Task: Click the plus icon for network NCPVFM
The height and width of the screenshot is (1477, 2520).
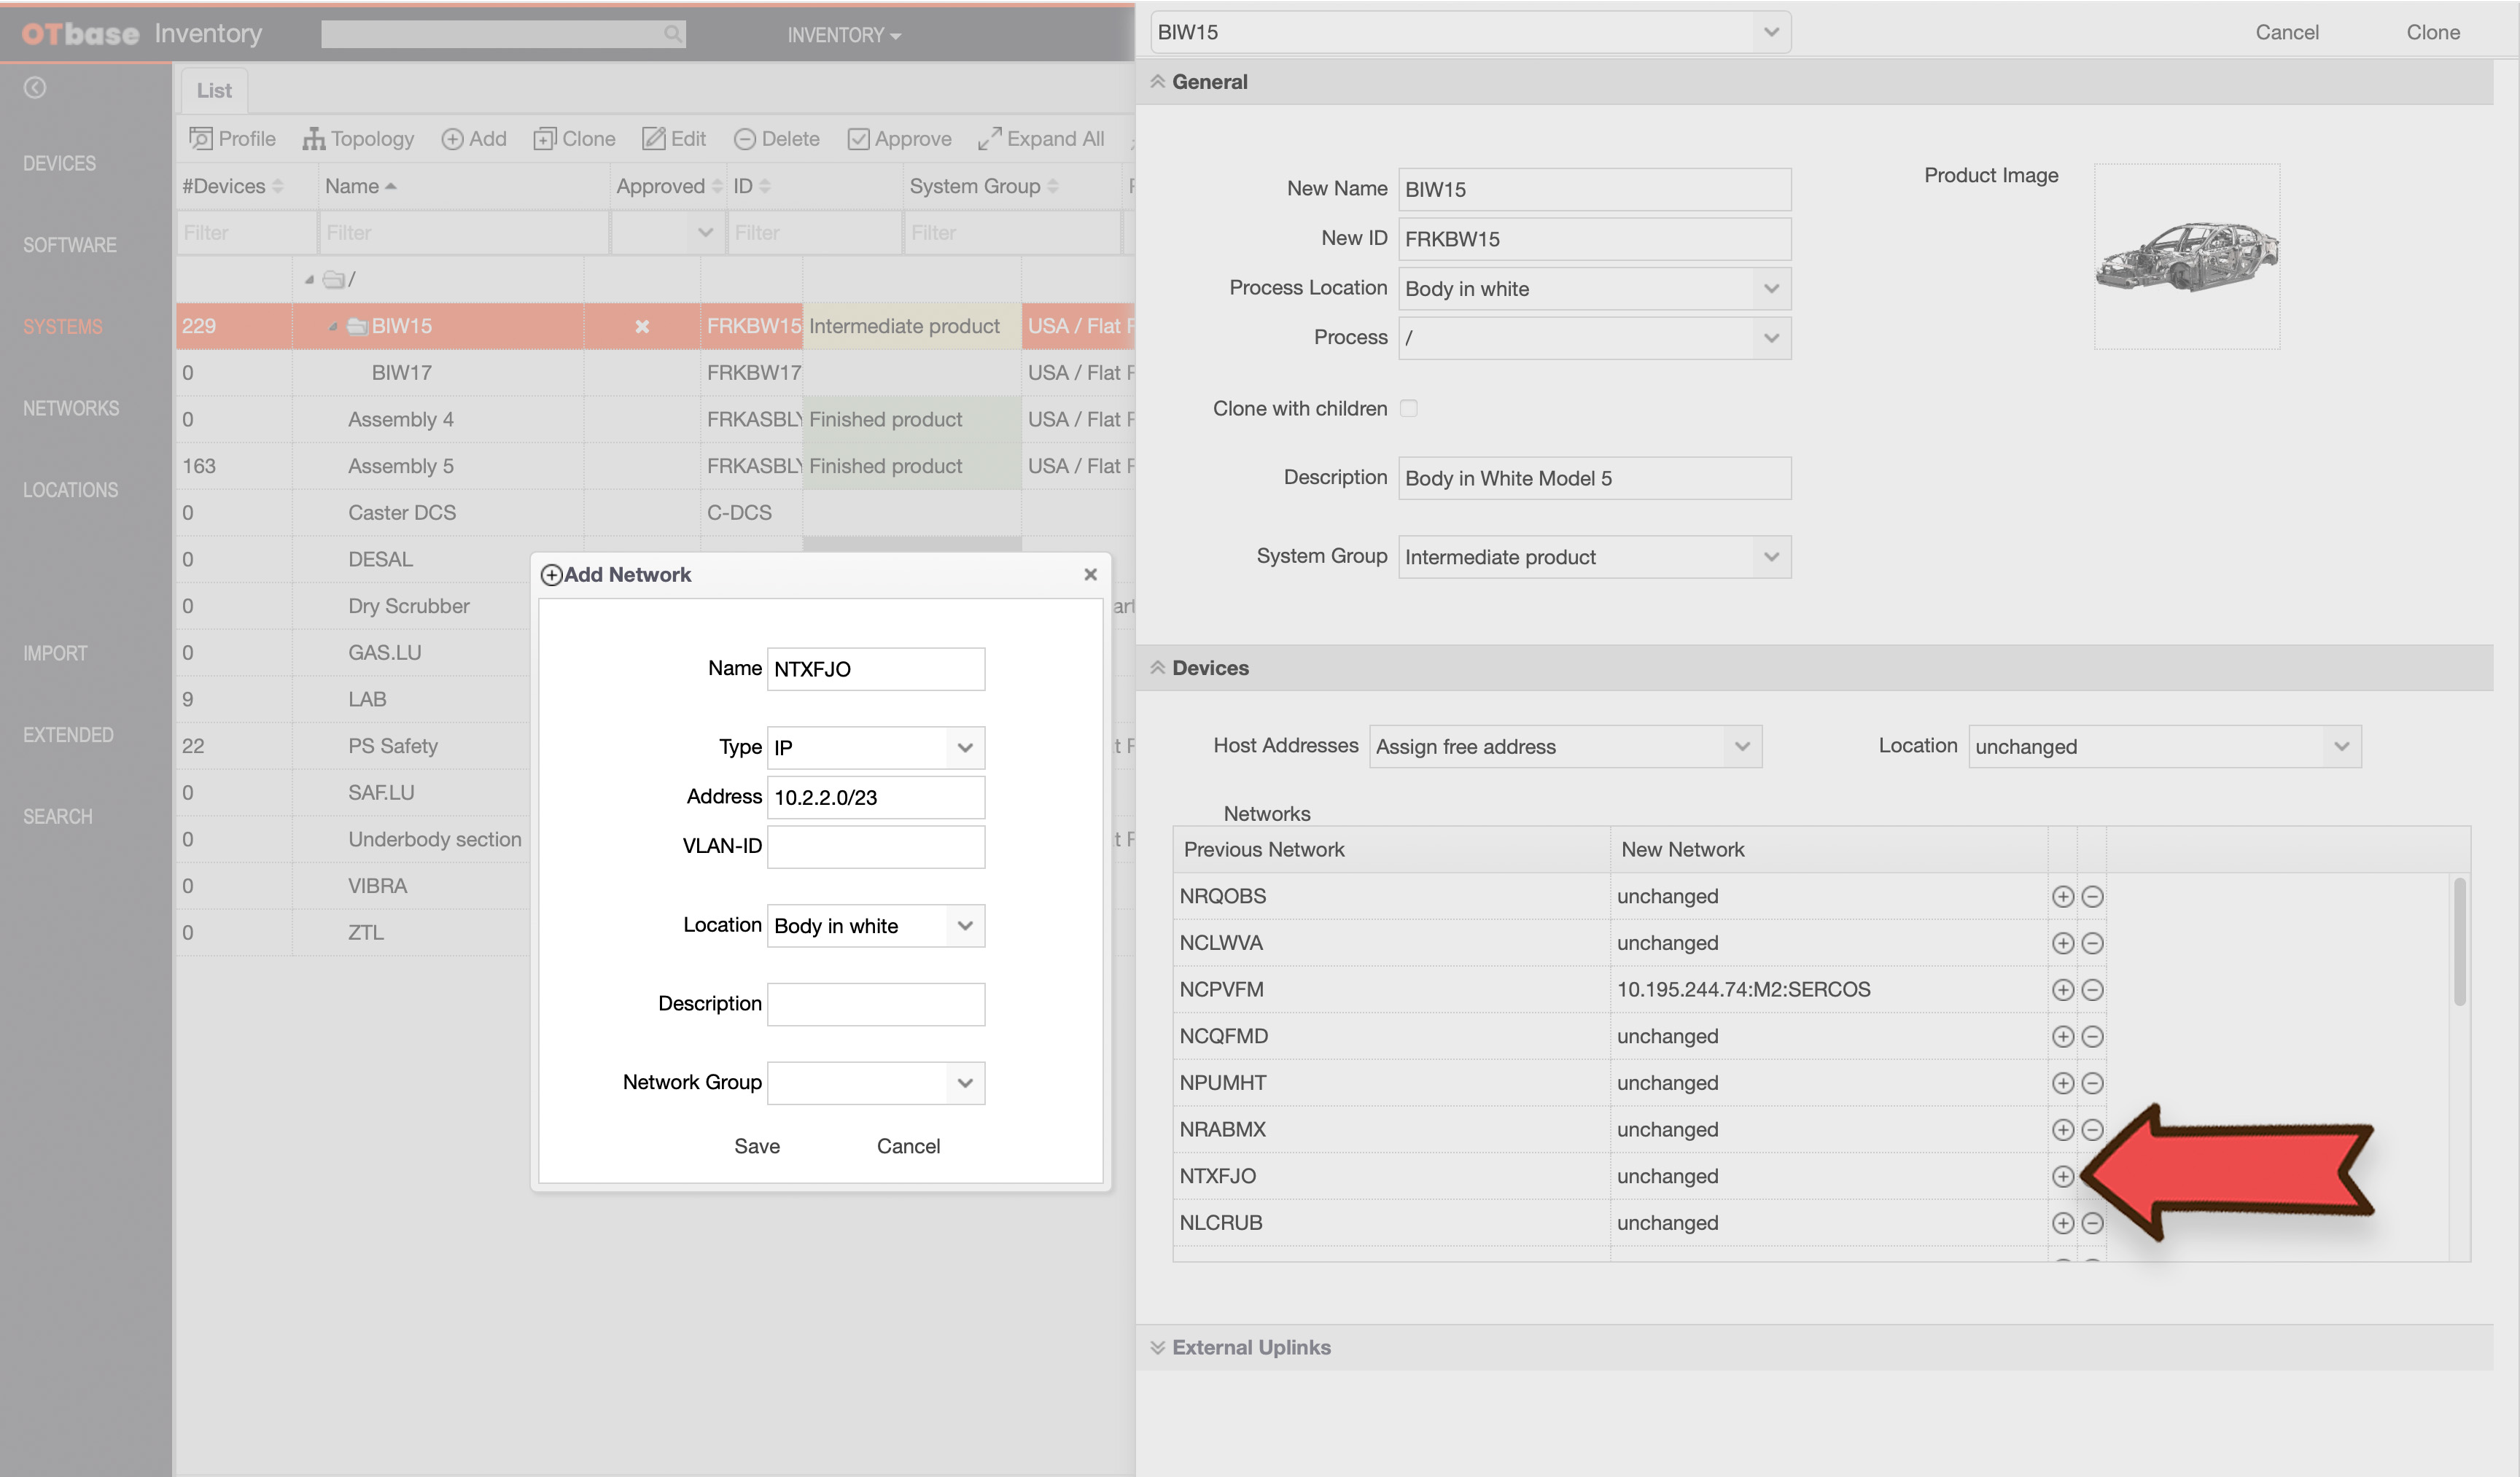Action: point(2062,989)
